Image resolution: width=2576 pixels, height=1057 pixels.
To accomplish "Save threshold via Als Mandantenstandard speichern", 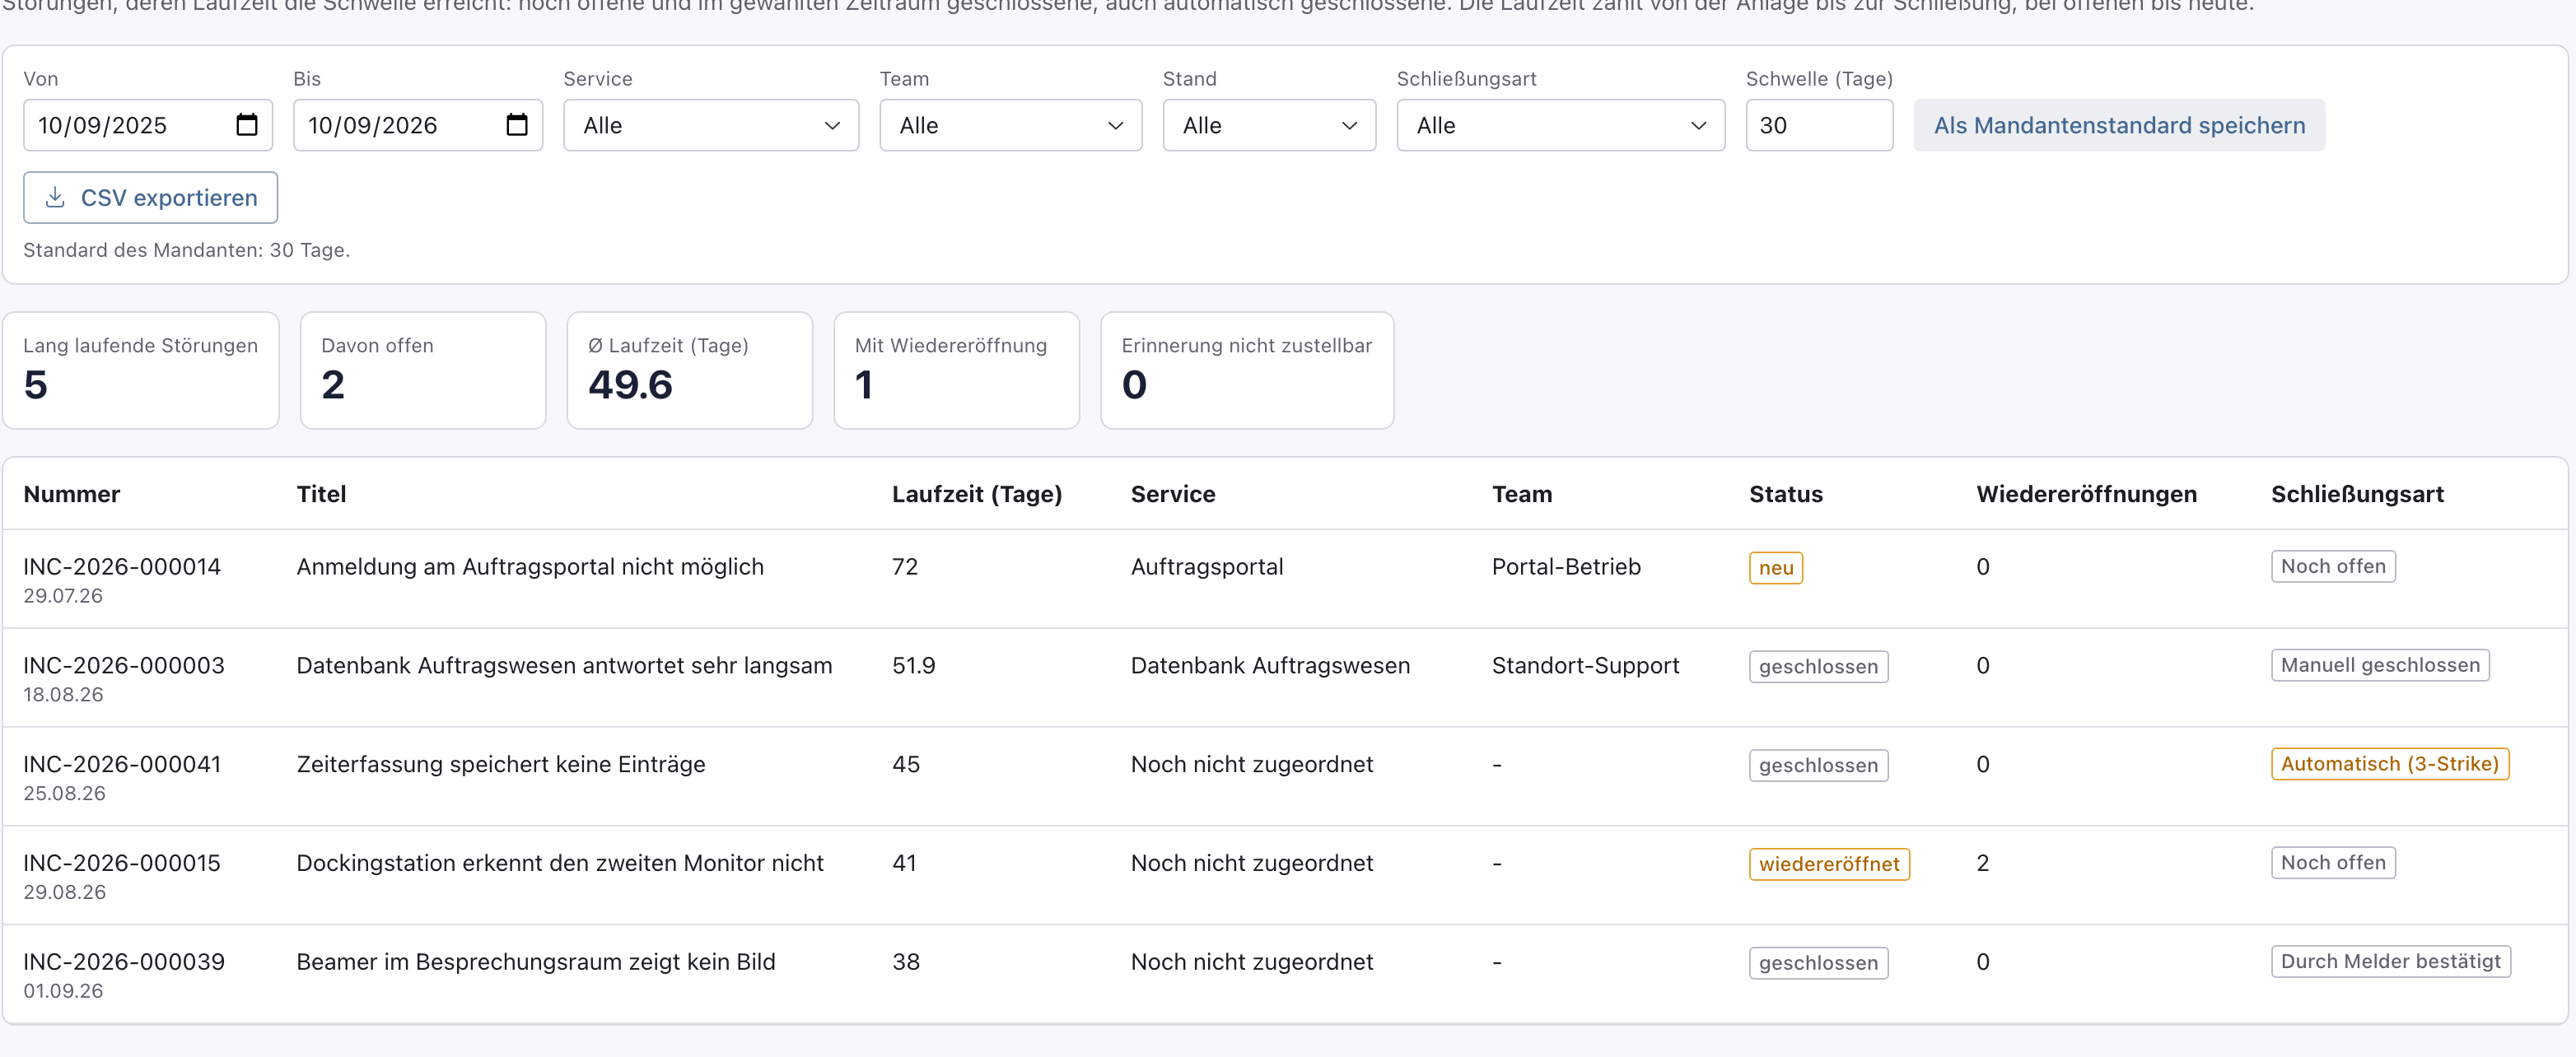I will [2119, 125].
